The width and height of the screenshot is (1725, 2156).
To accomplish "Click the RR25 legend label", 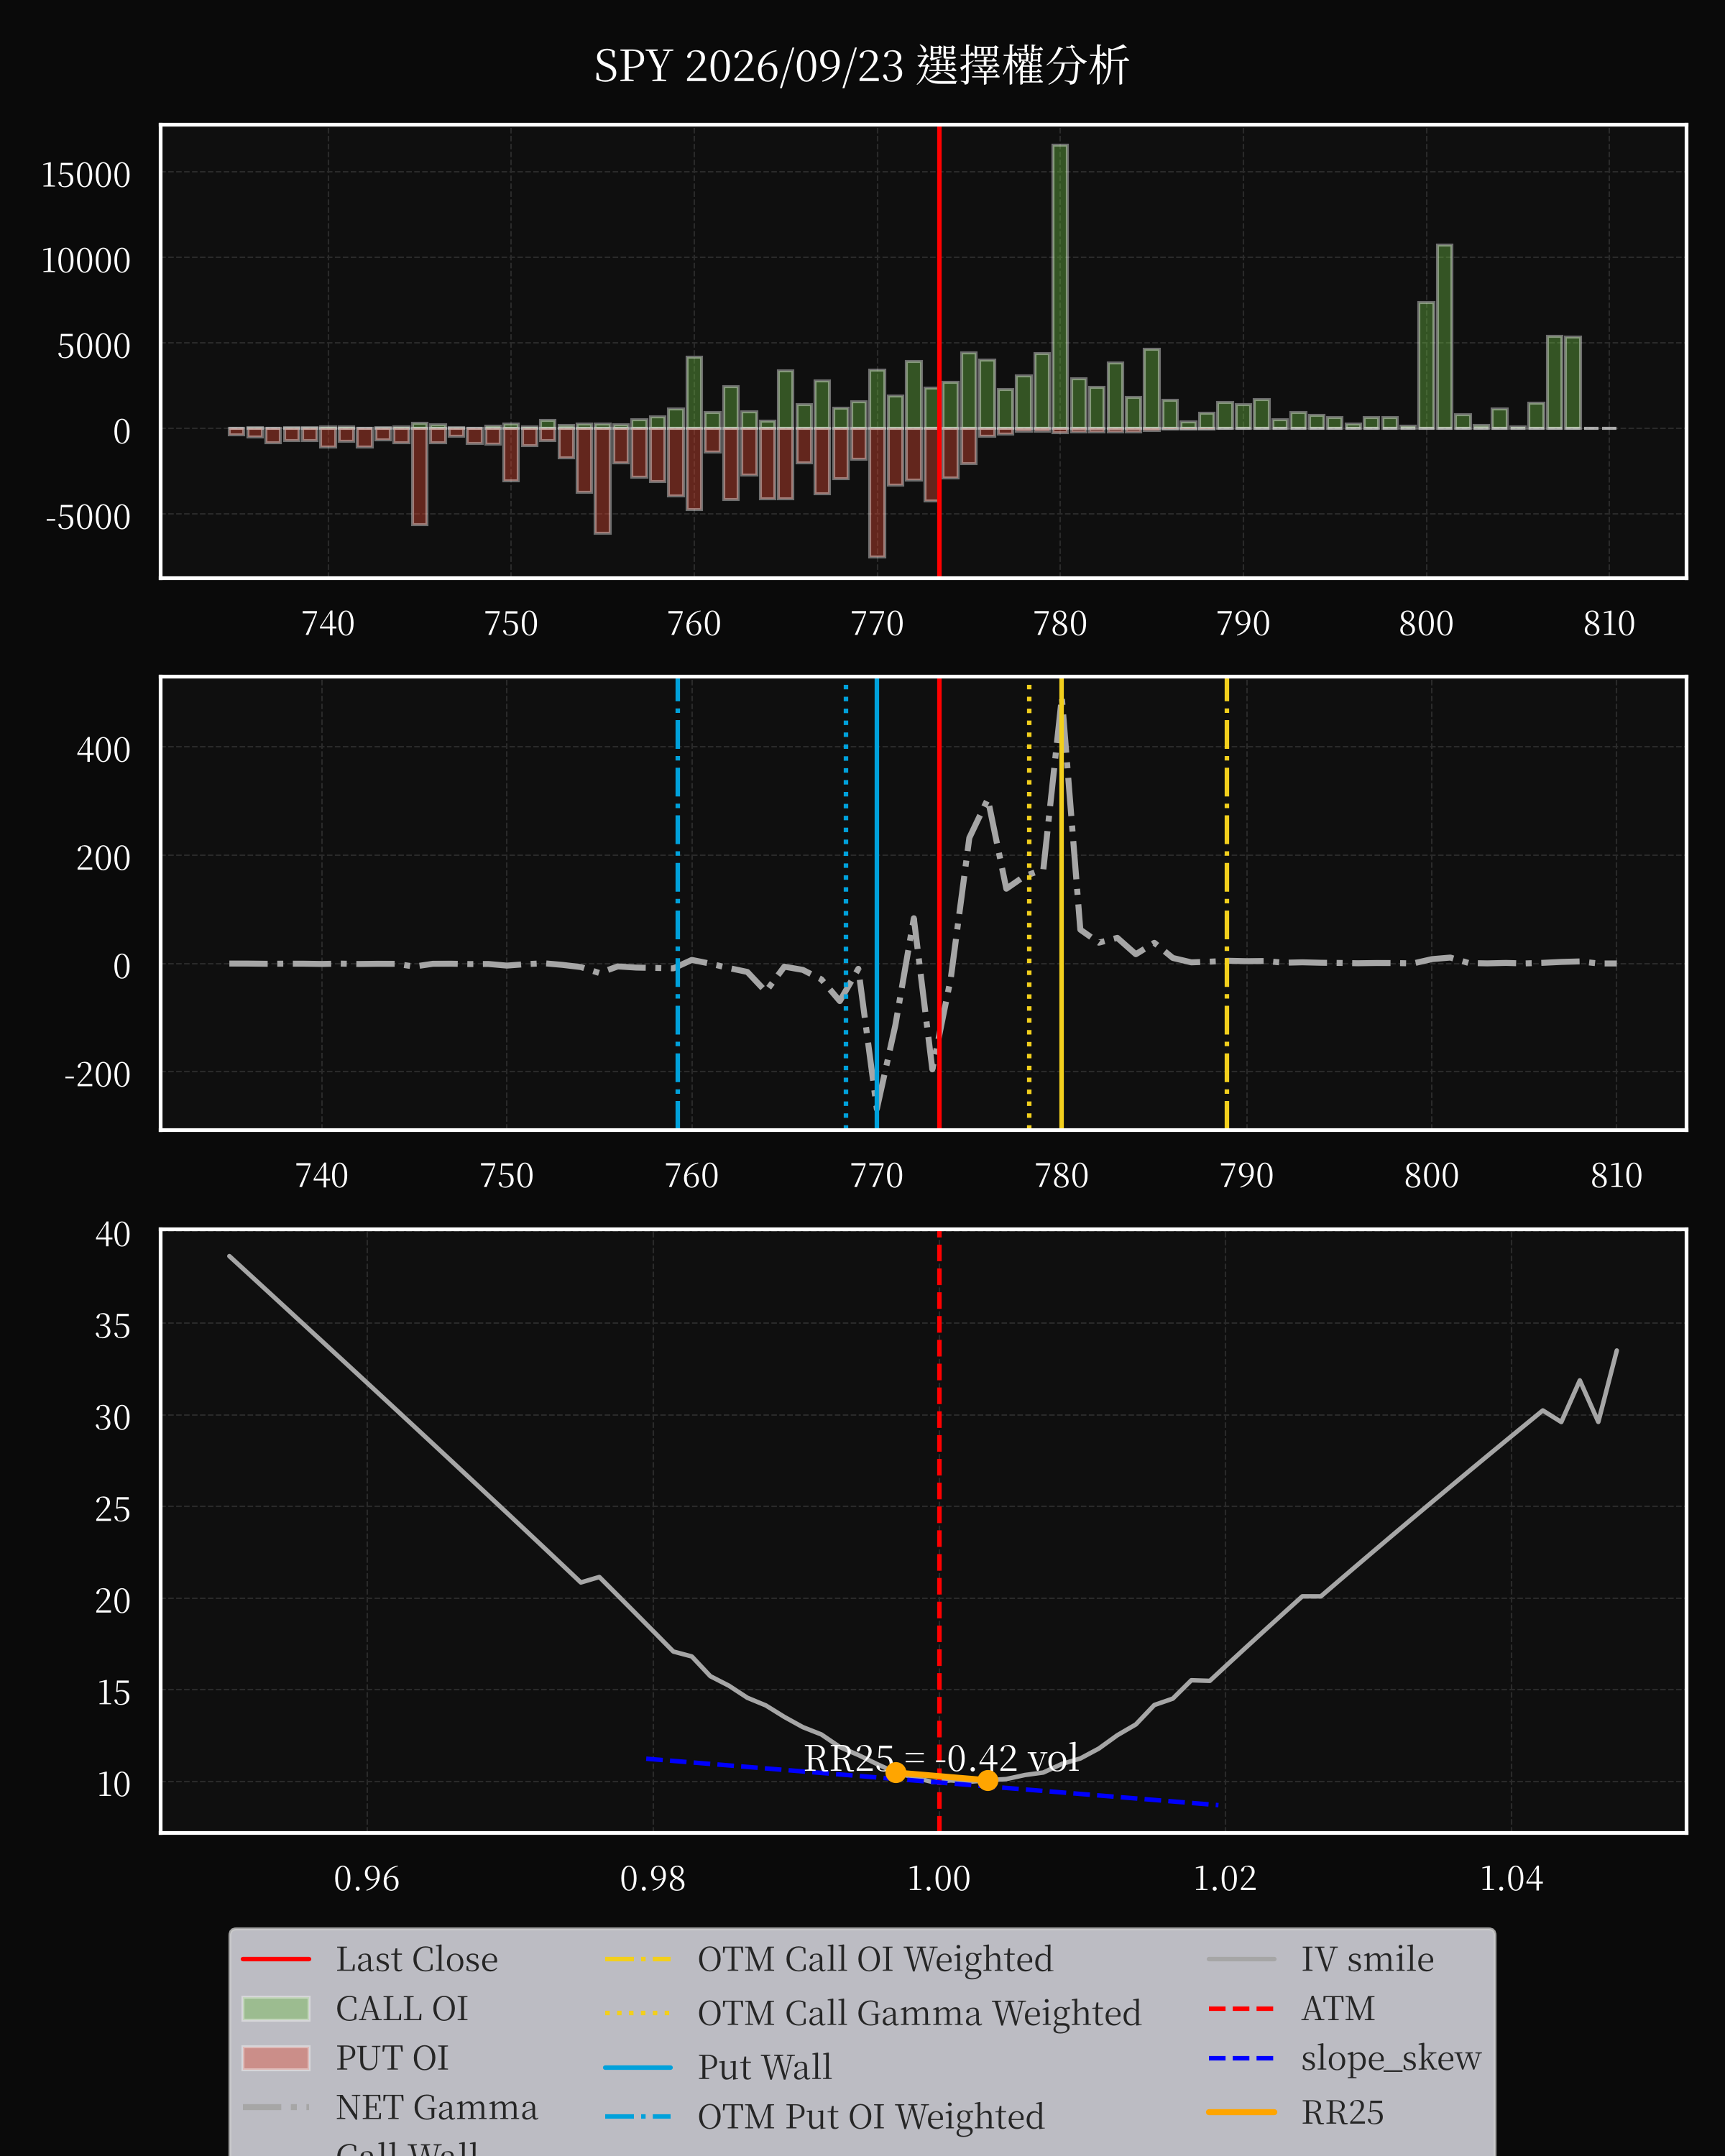I will click(x=1342, y=2112).
